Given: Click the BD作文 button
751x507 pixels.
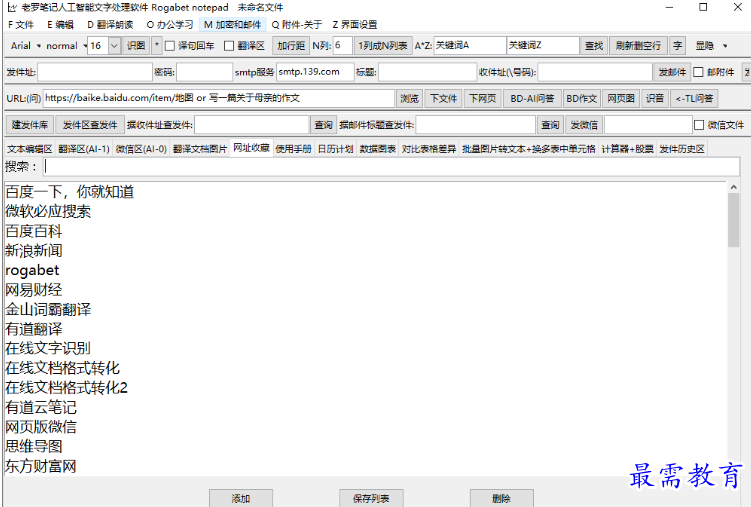Looking at the screenshot, I should (581, 99).
